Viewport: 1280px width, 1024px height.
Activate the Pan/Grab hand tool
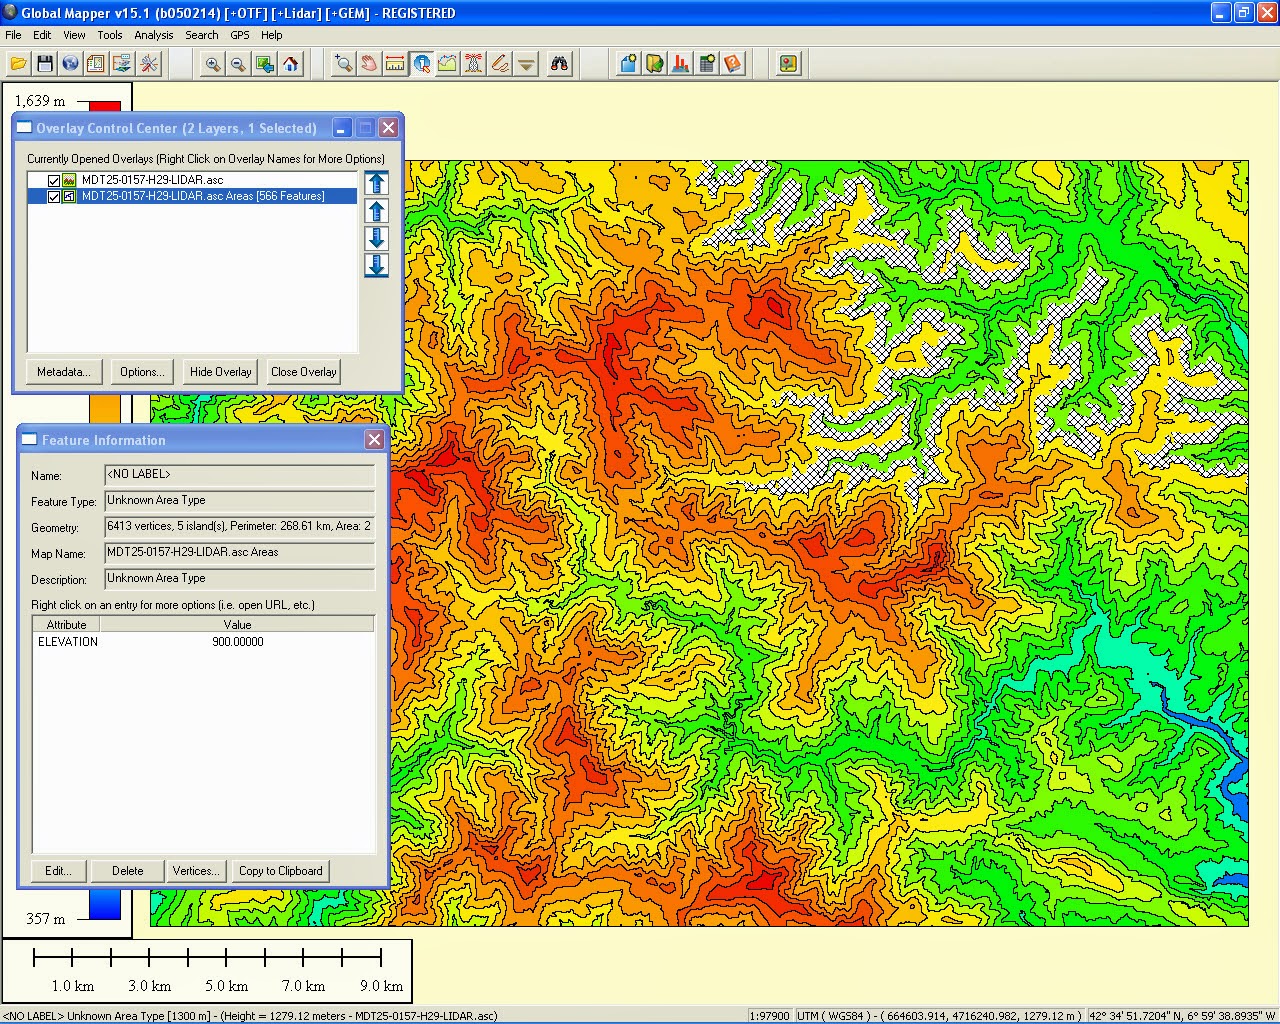(369, 63)
